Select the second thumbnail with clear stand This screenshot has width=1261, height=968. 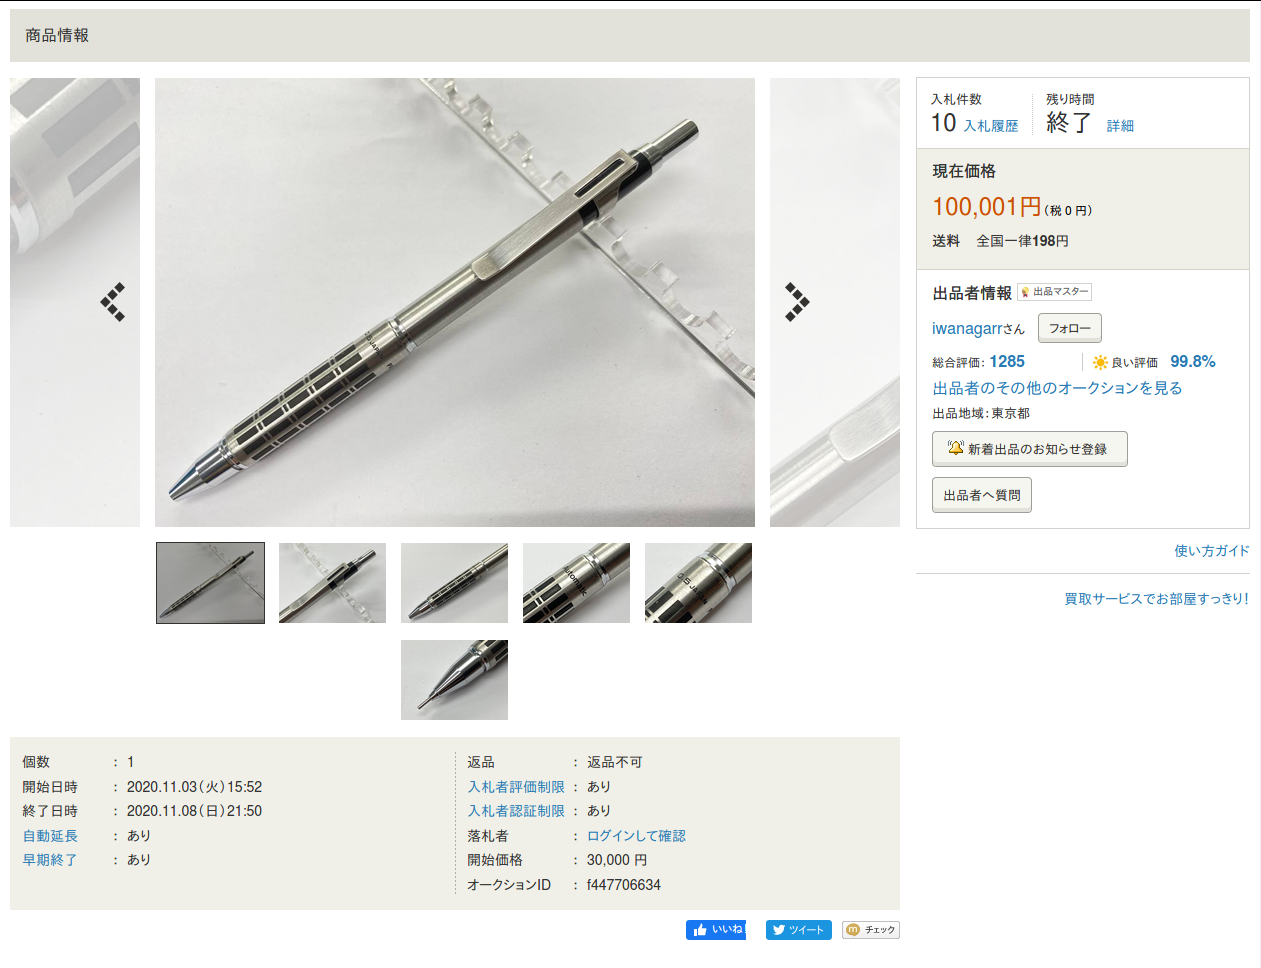click(332, 583)
